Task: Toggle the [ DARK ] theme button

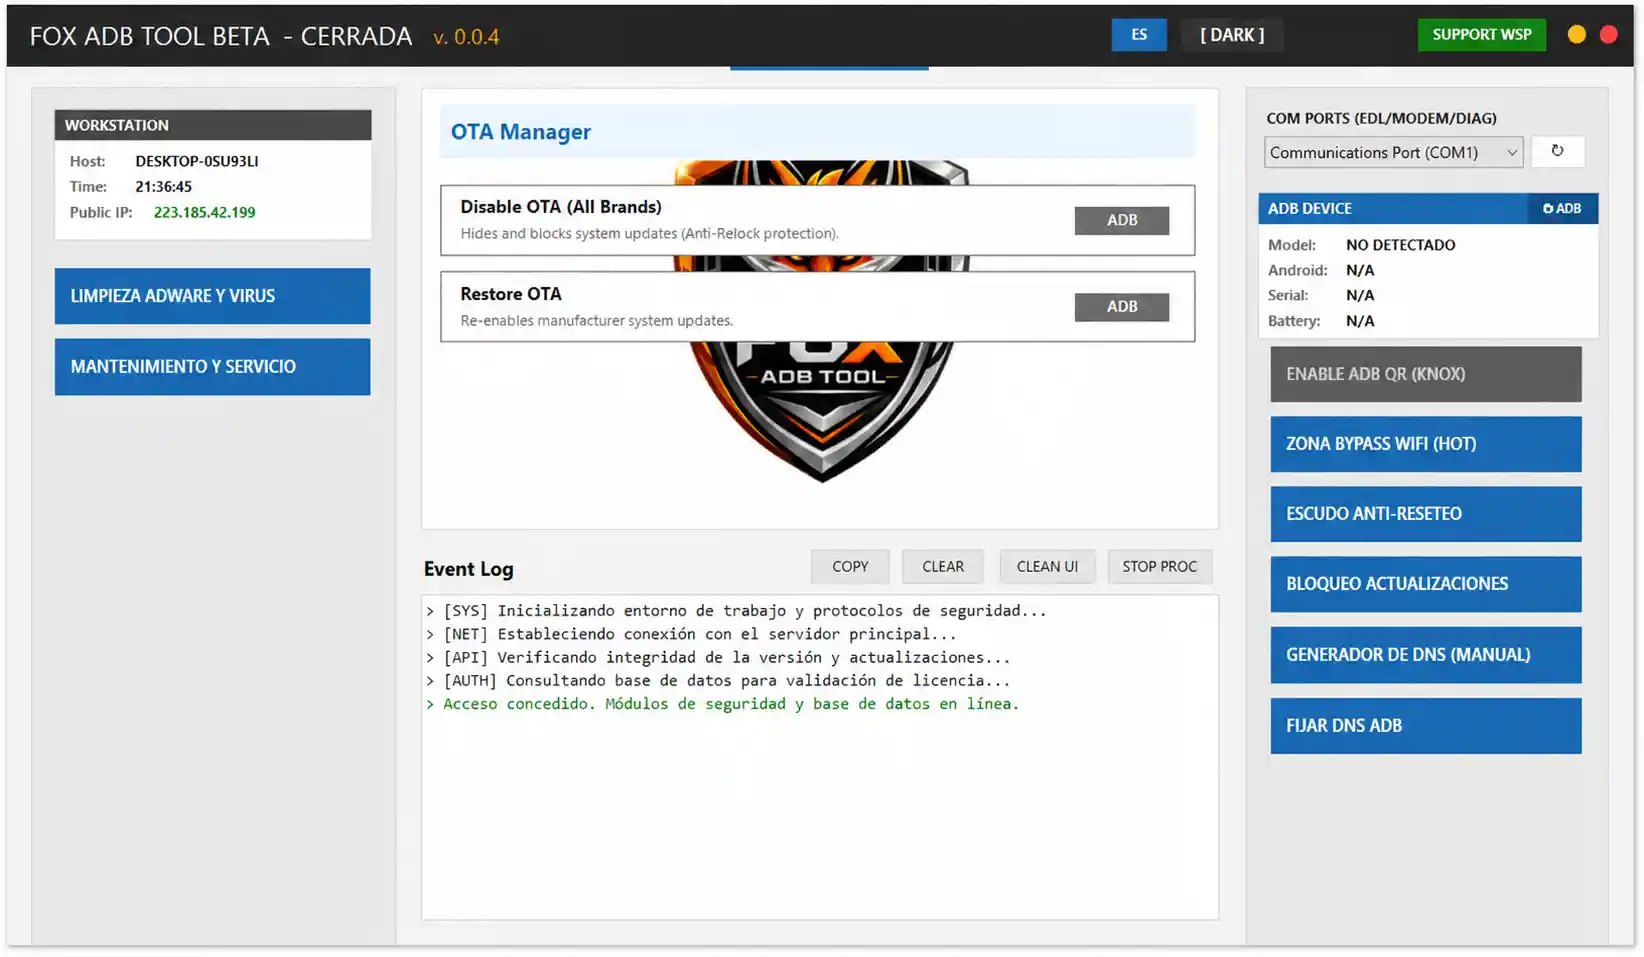Action: click(x=1232, y=34)
